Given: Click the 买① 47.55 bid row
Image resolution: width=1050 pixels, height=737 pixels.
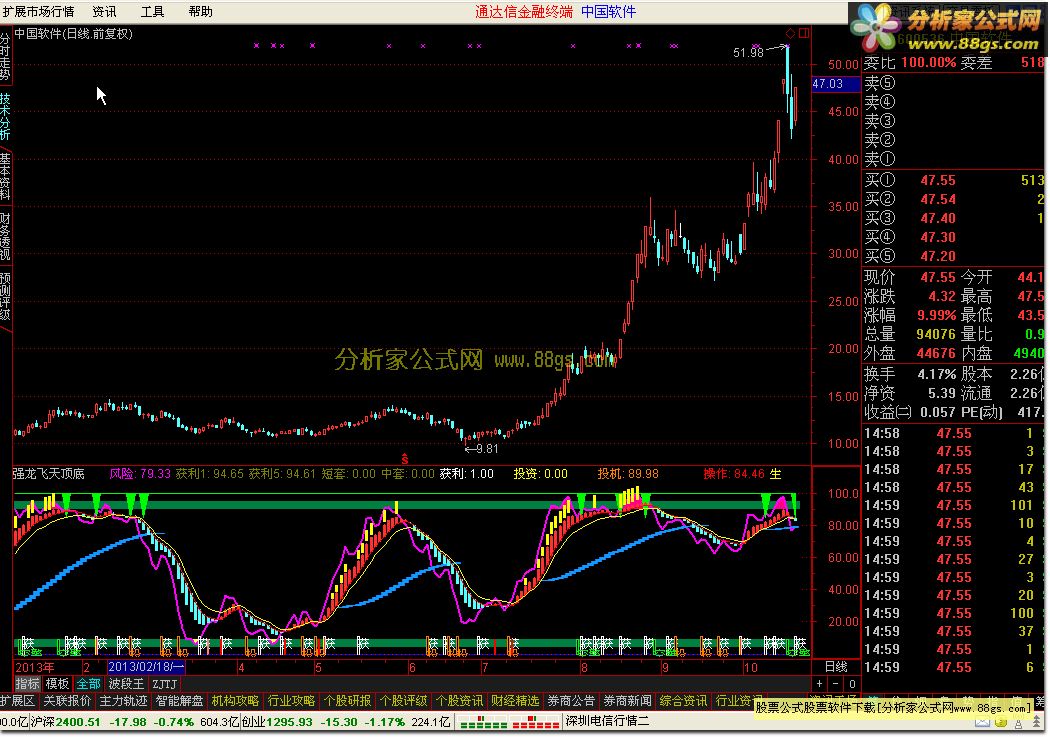Looking at the screenshot, I should point(954,180).
